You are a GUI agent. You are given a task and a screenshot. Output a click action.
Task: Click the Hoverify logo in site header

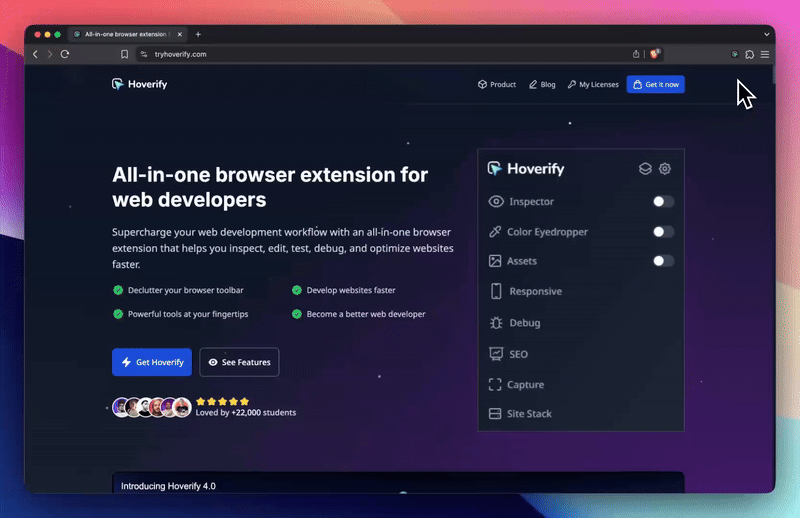click(139, 84)
